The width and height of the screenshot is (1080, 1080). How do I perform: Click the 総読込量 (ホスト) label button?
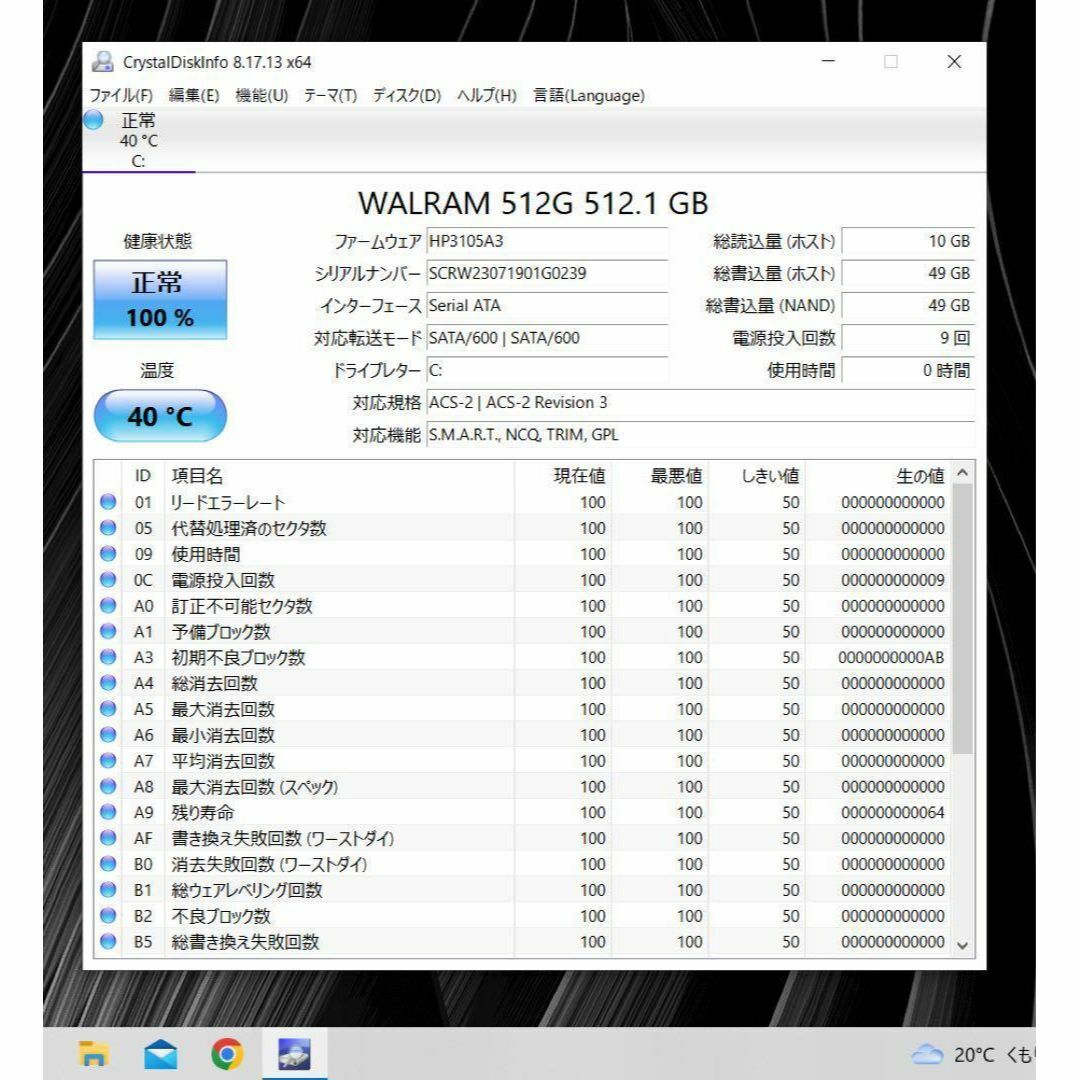click(x=774, y=241)
